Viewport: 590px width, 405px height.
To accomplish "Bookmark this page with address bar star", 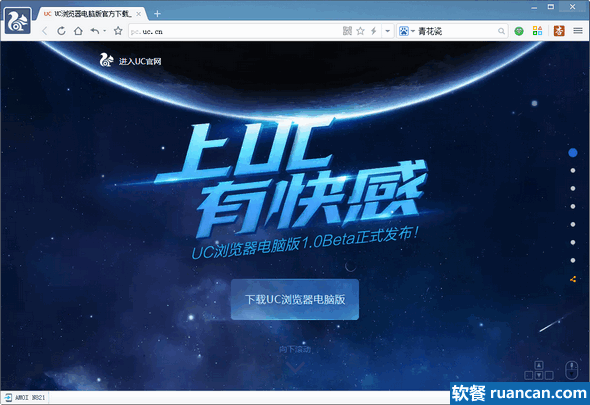I will tap(360, 31).
